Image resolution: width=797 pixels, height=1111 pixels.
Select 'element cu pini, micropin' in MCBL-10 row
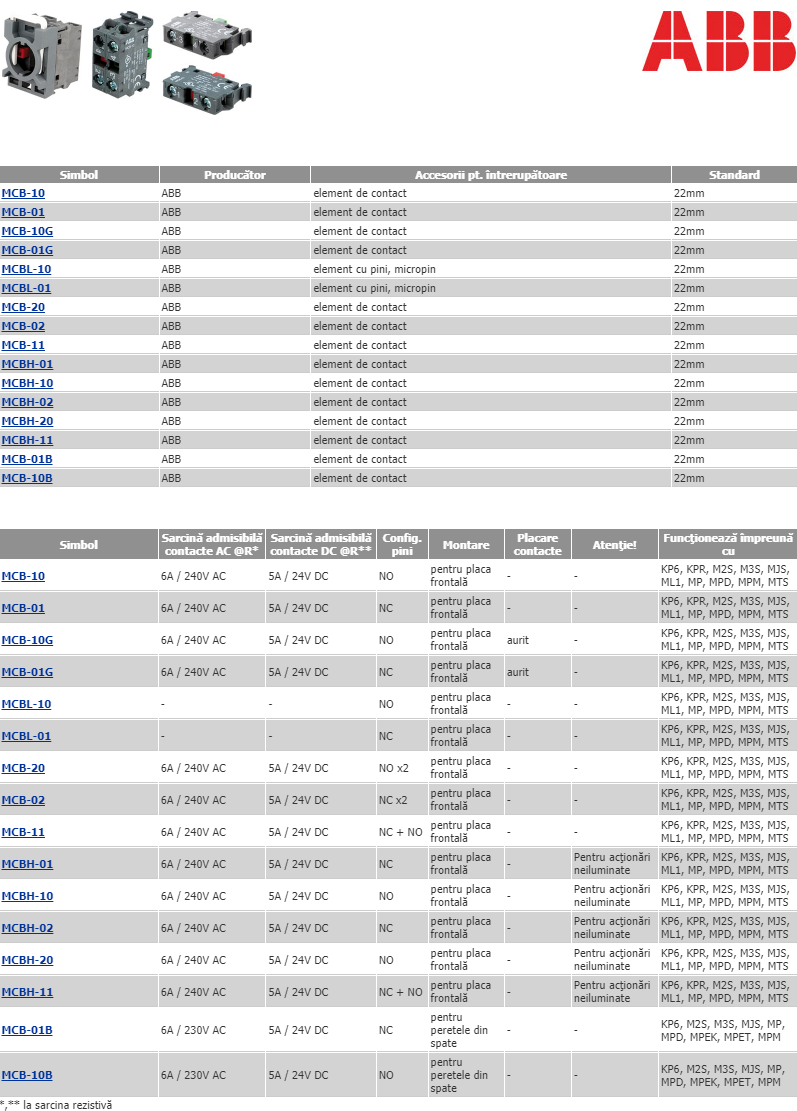(375, 269)
